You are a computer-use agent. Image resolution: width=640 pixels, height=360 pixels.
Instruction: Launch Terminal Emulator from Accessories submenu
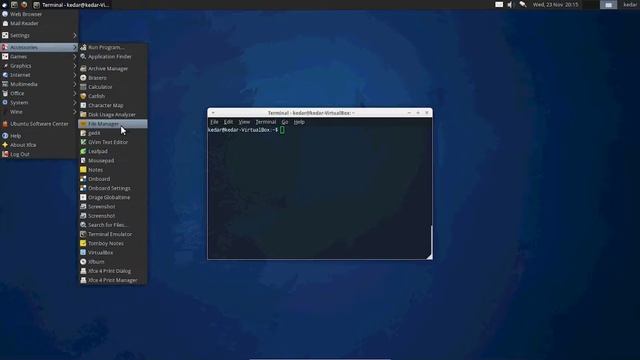[x=113, y=234]
